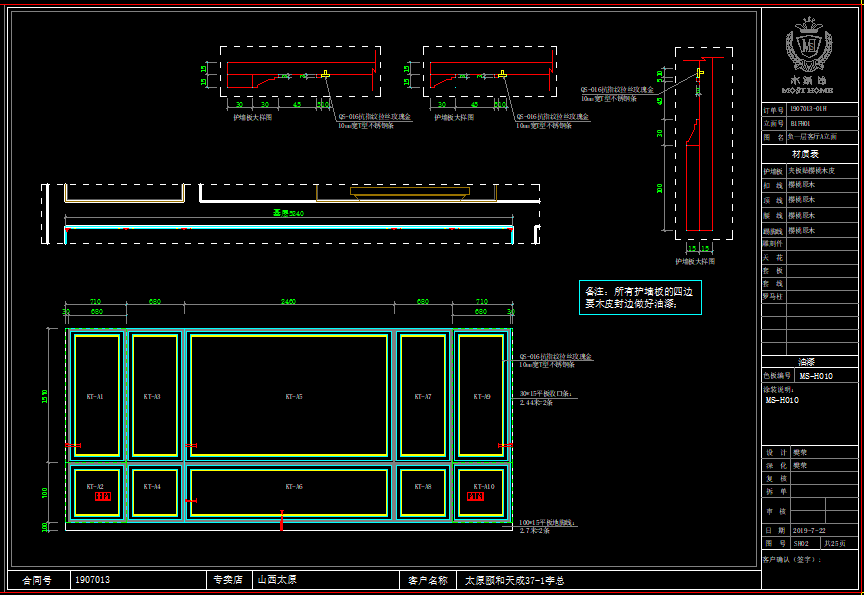The image size is (864, 595).
Task: Click the 2460 width dimension text
Action: point(288,301)
